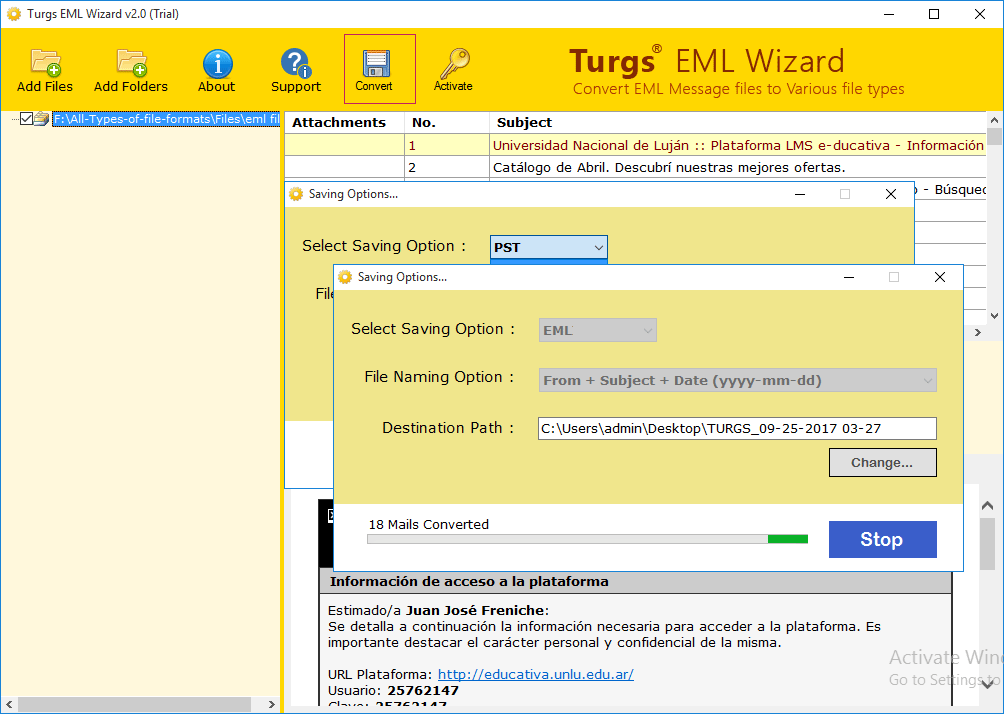Click gear icon of front Saving Options dialog

tap(345, 277)
